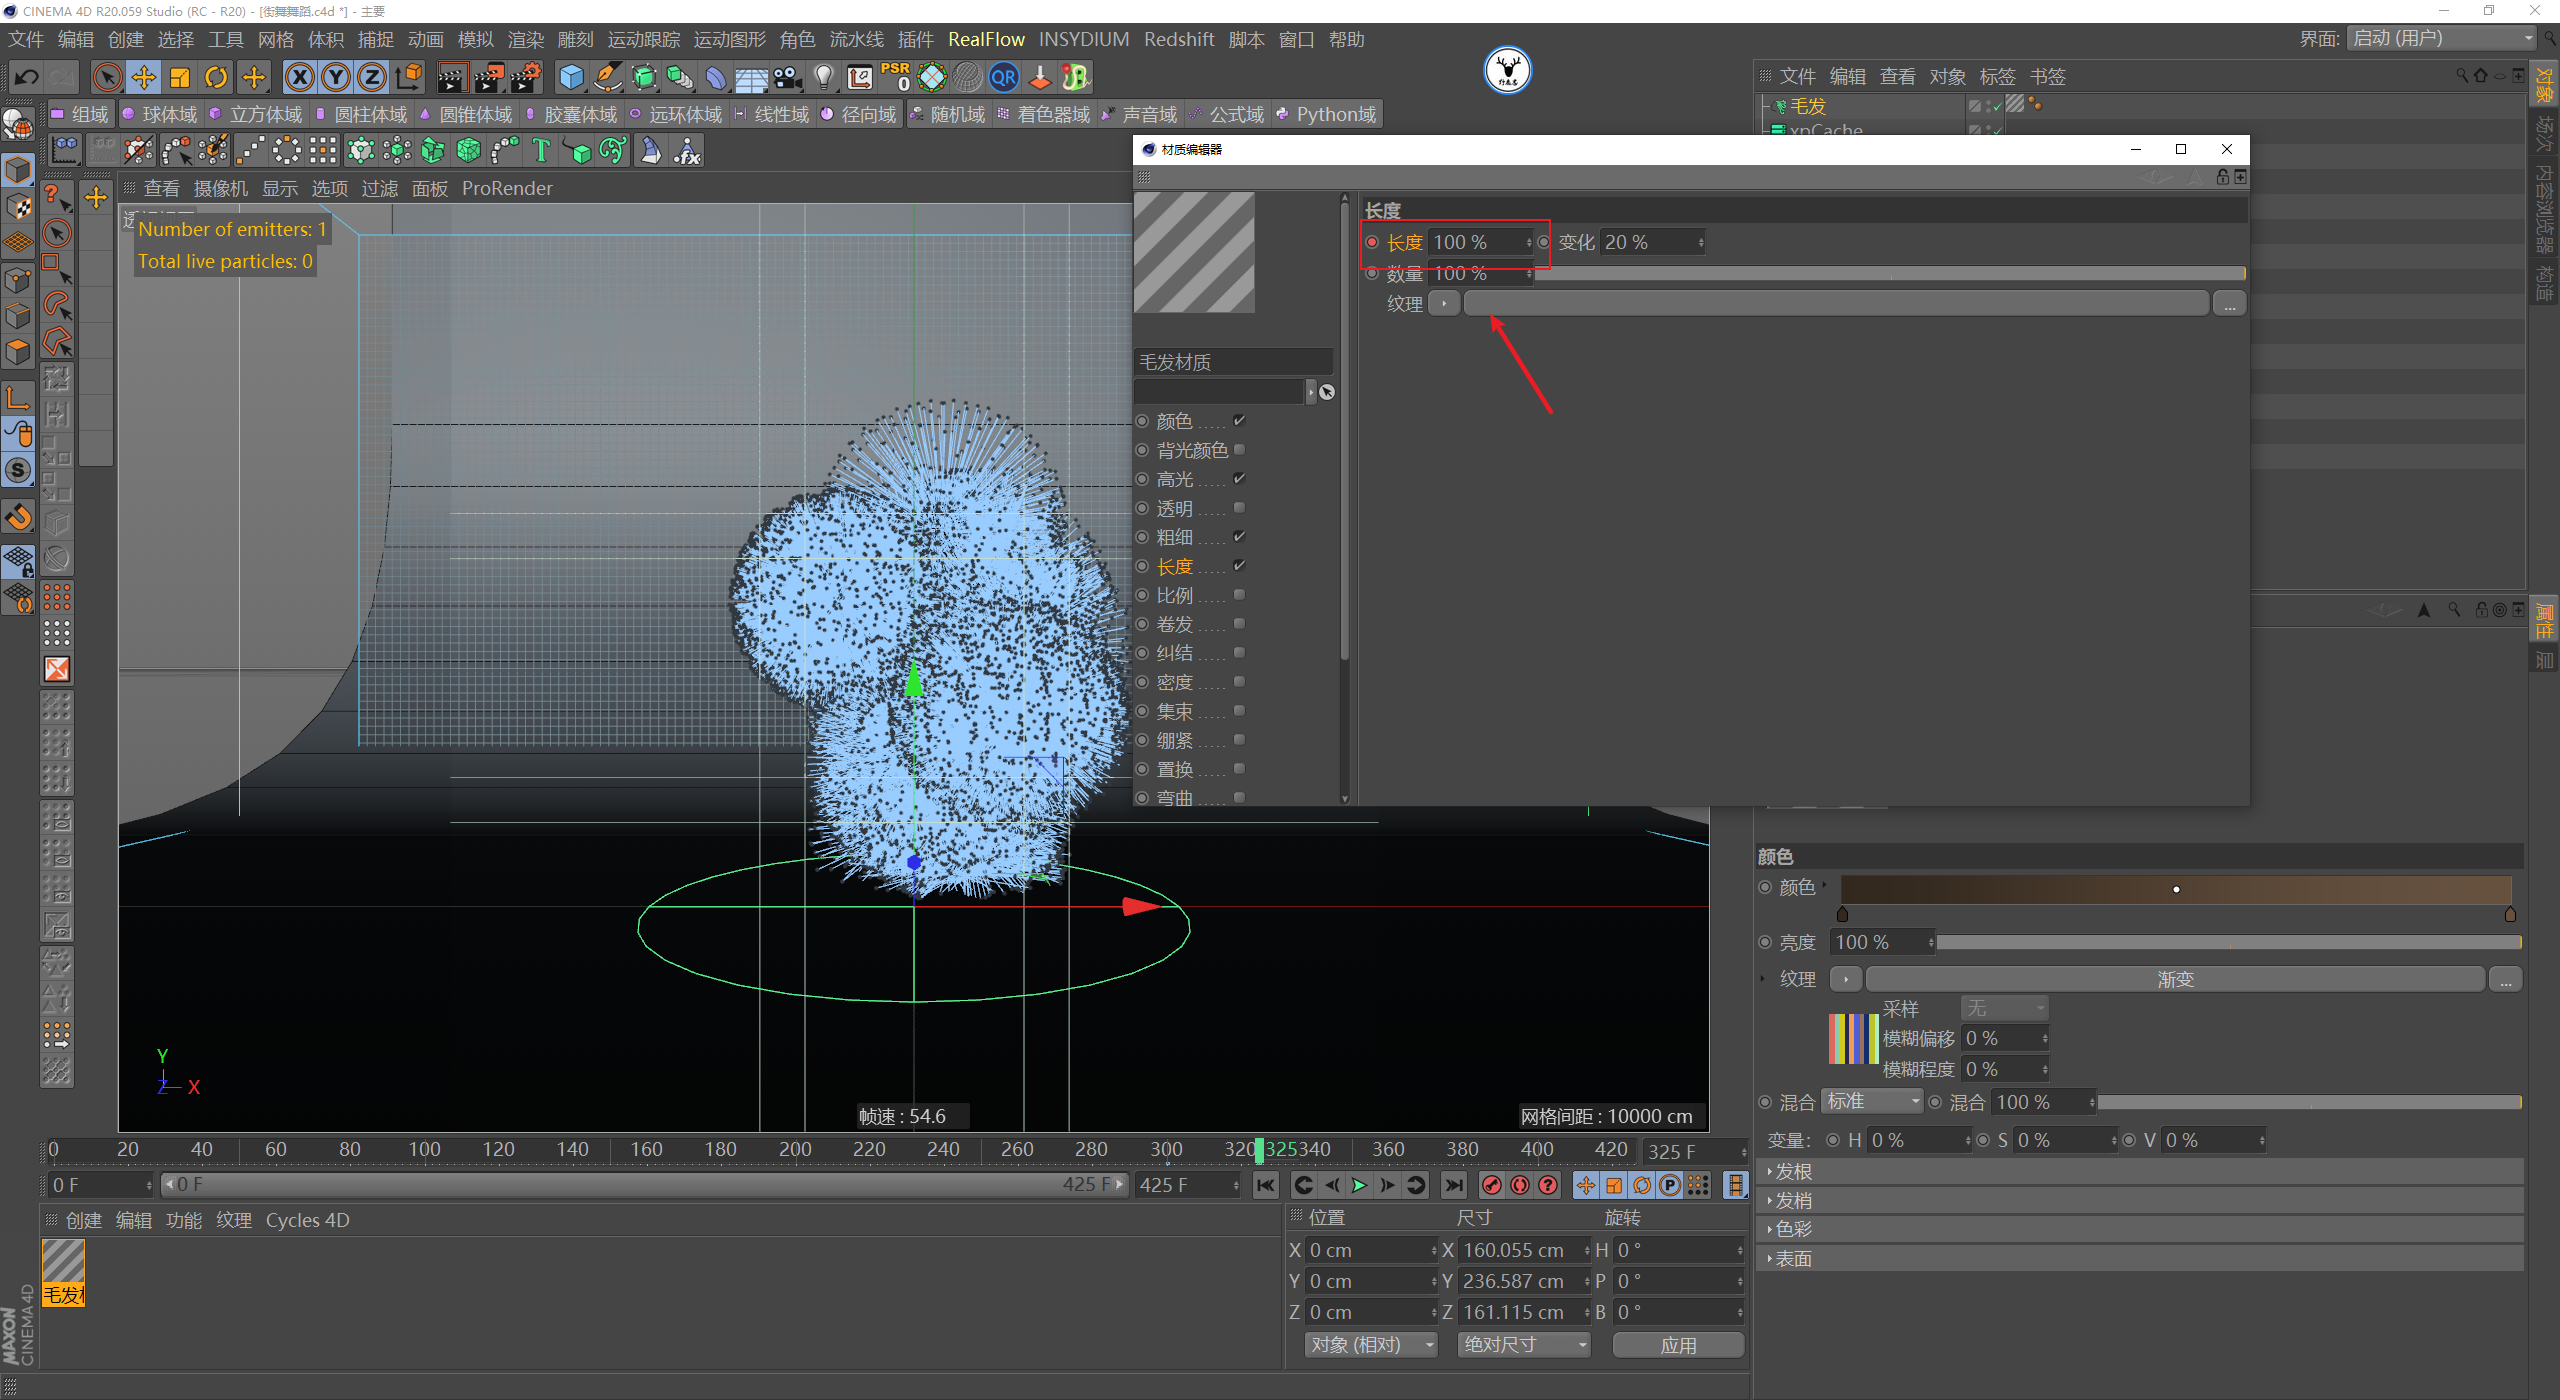
Task: Disable the 高光 channel checkbox
Action: [x=1239, y=479]
